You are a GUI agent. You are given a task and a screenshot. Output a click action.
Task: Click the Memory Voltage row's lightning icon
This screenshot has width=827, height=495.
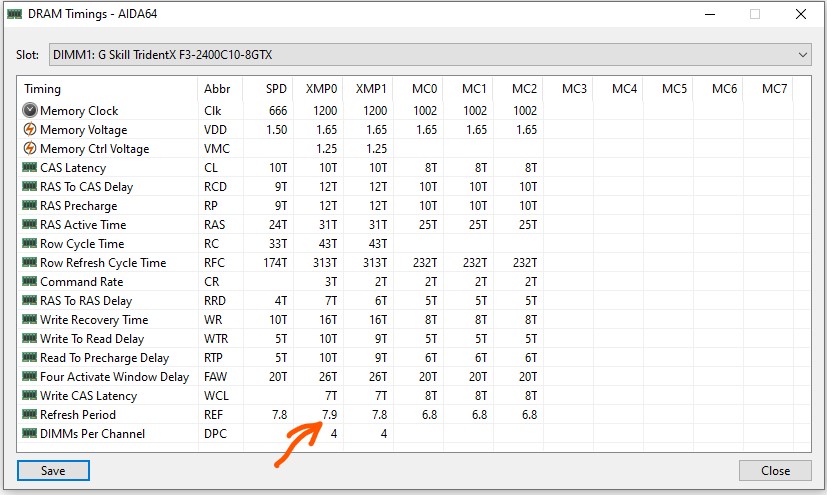click(x=30, y=129)
